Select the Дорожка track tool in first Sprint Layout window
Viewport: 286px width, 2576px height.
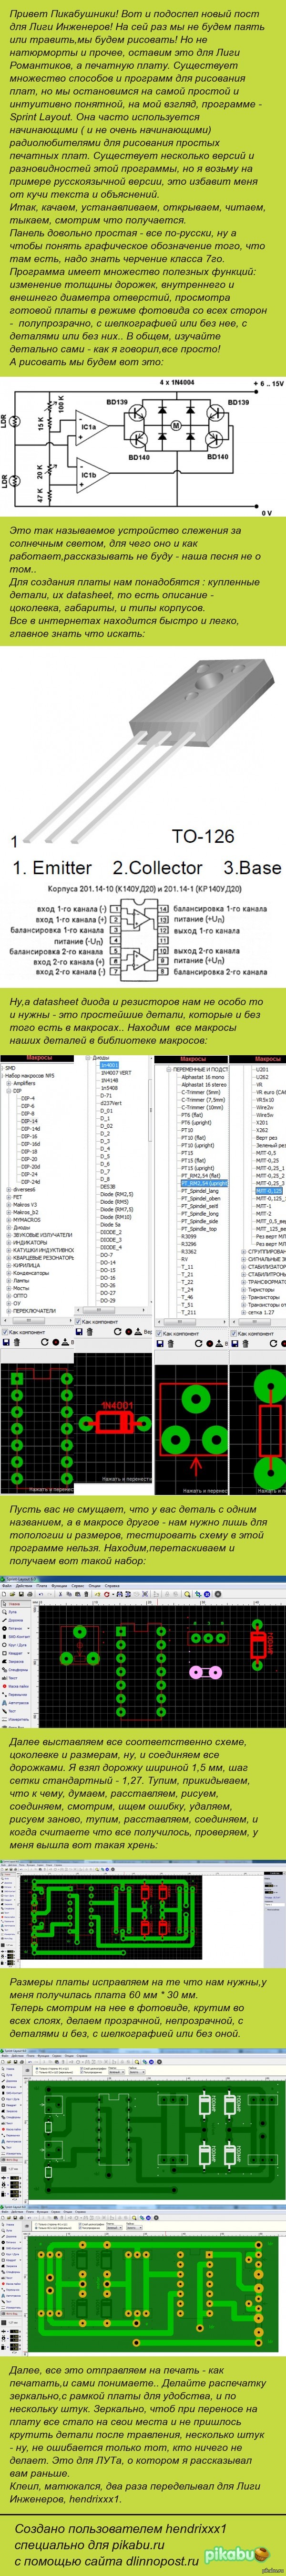[14, 1620]
